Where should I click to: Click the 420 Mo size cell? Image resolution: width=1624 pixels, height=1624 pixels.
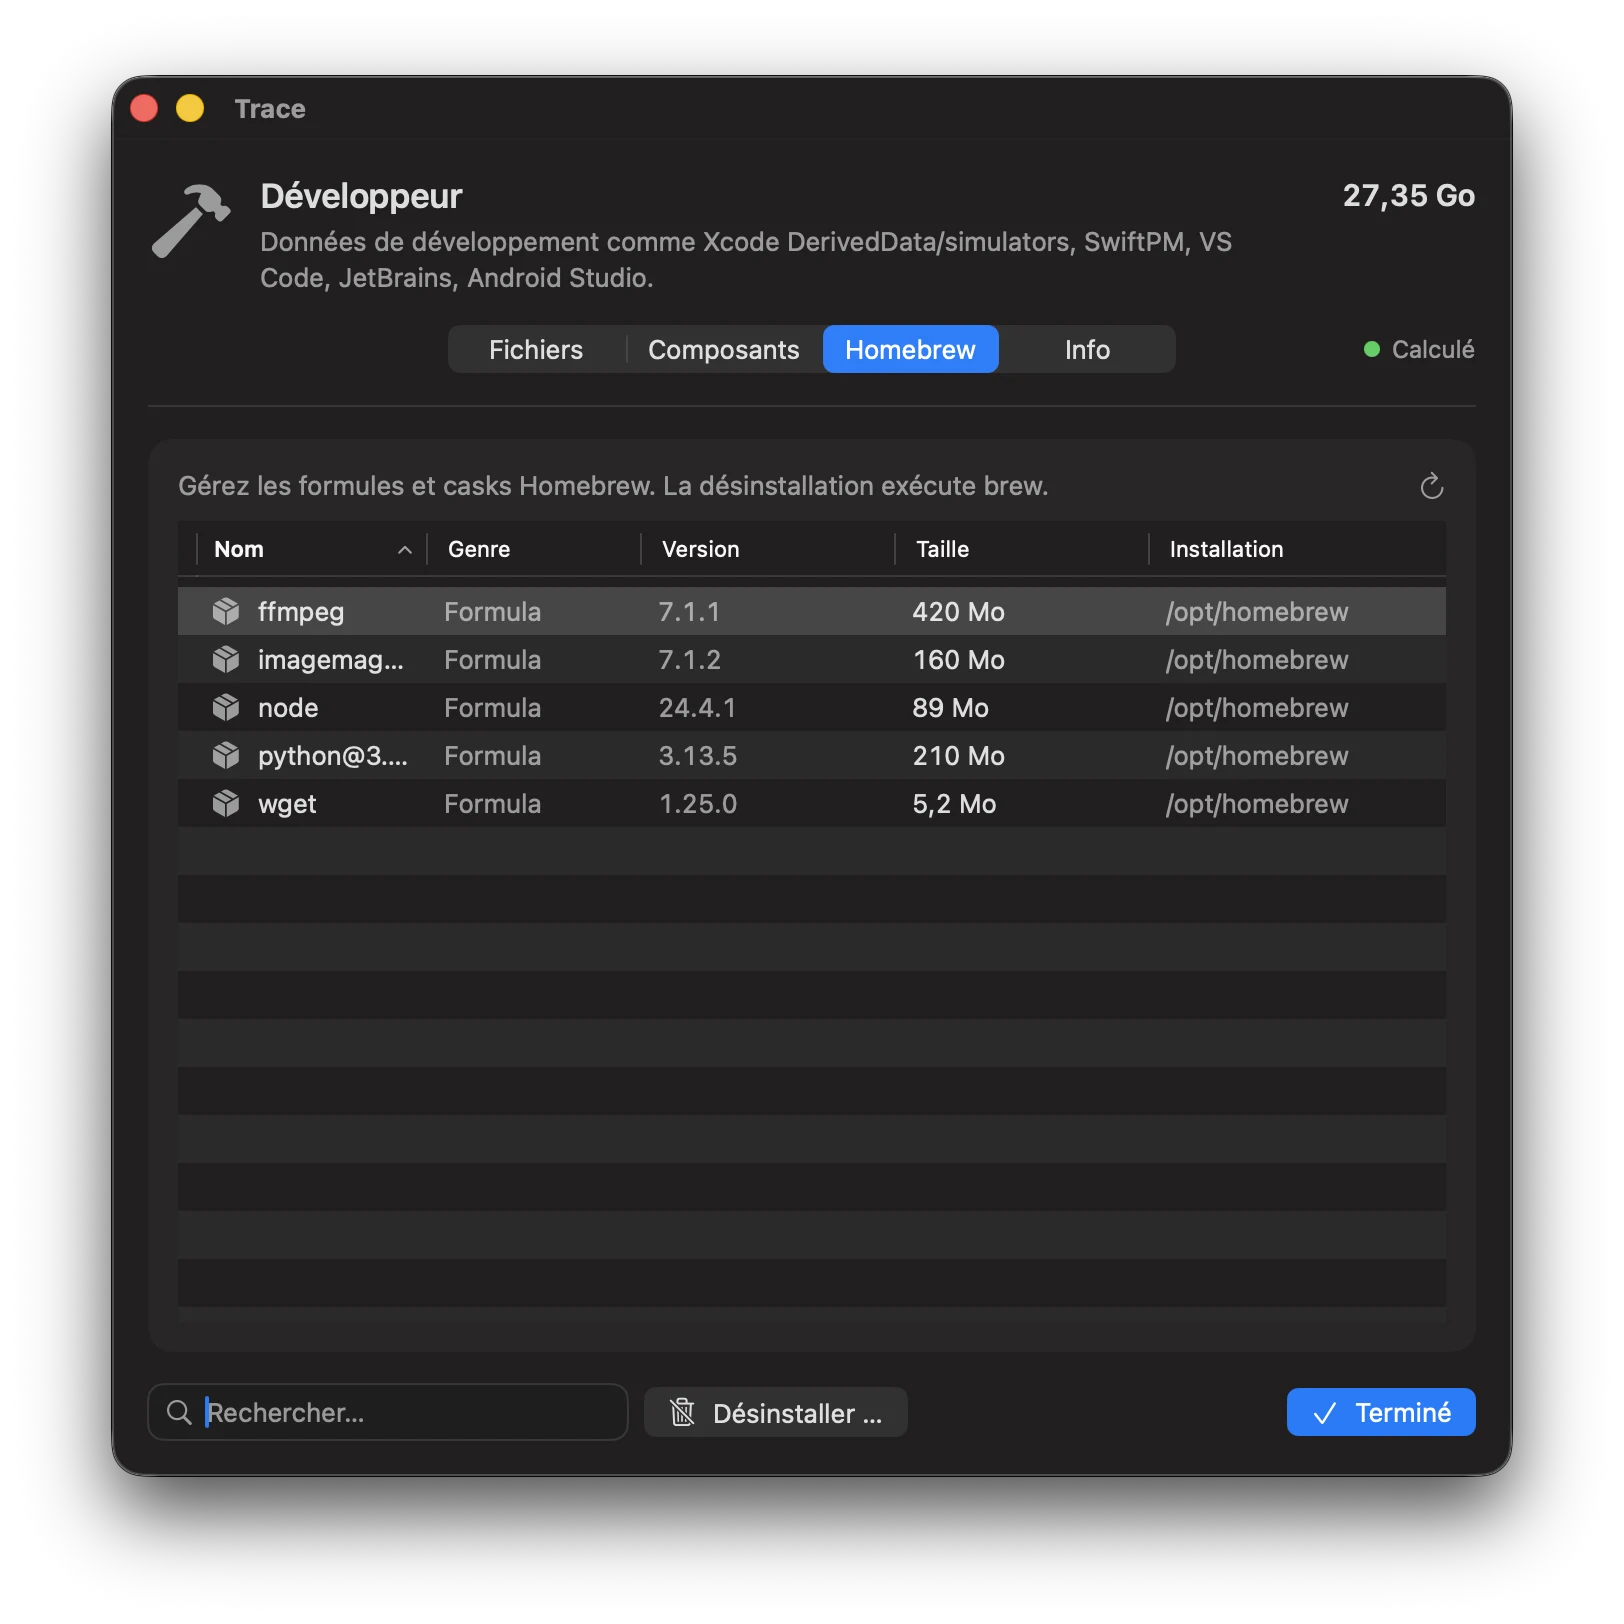(x=958, y=611)
